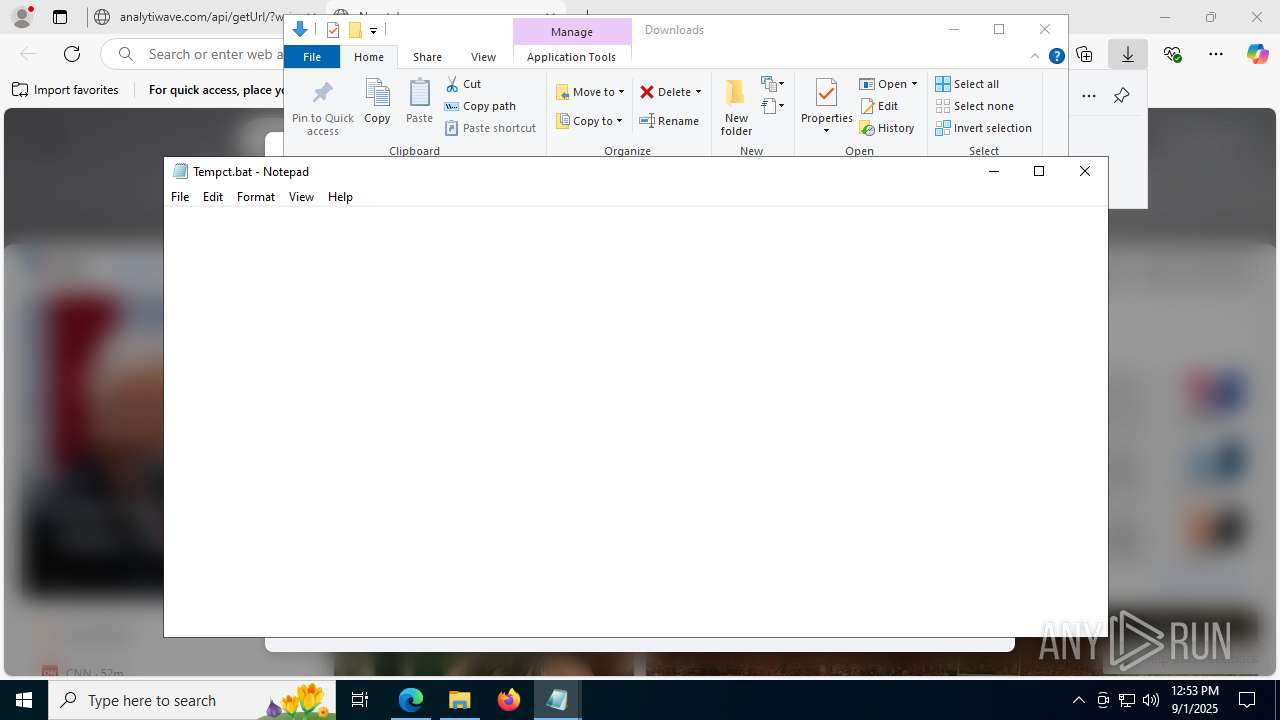The width and height of the screenshot is (1280, 720).
Task: Open Notepad's Format menu
Action: [x=256, y=197]
